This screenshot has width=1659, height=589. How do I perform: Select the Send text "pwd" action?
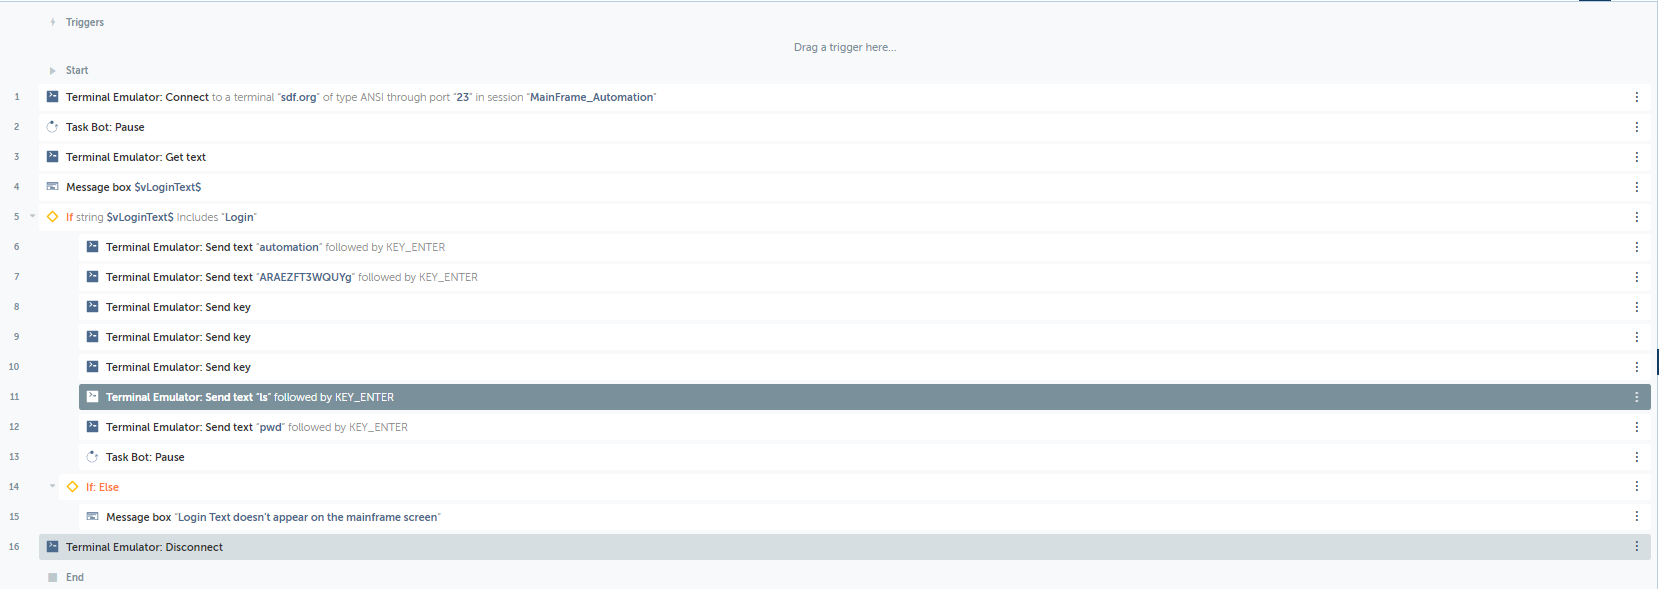click(865, 427)
